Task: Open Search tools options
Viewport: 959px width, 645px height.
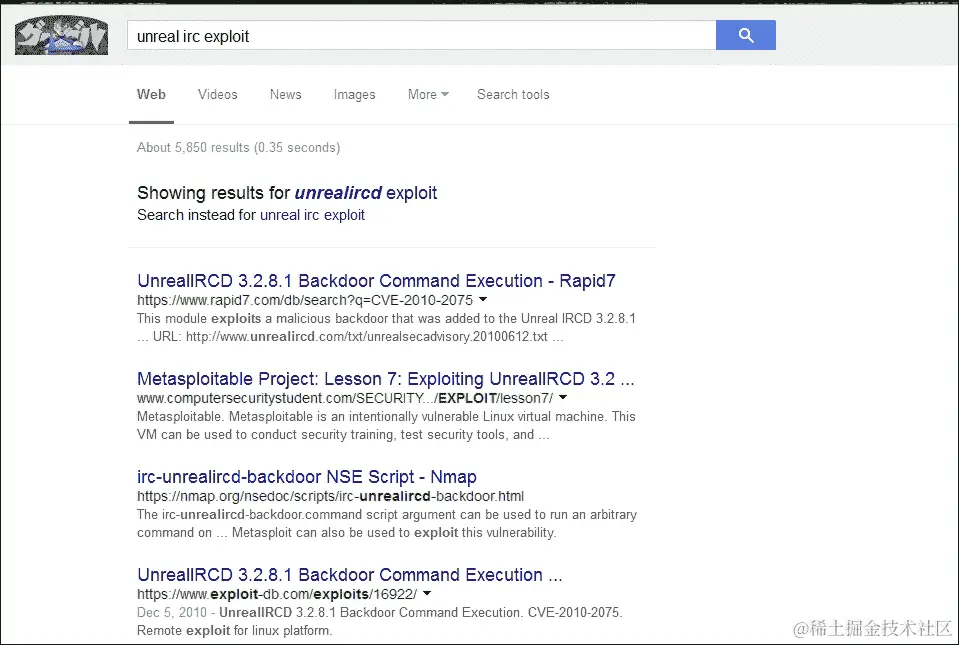Action: (513, 95)
